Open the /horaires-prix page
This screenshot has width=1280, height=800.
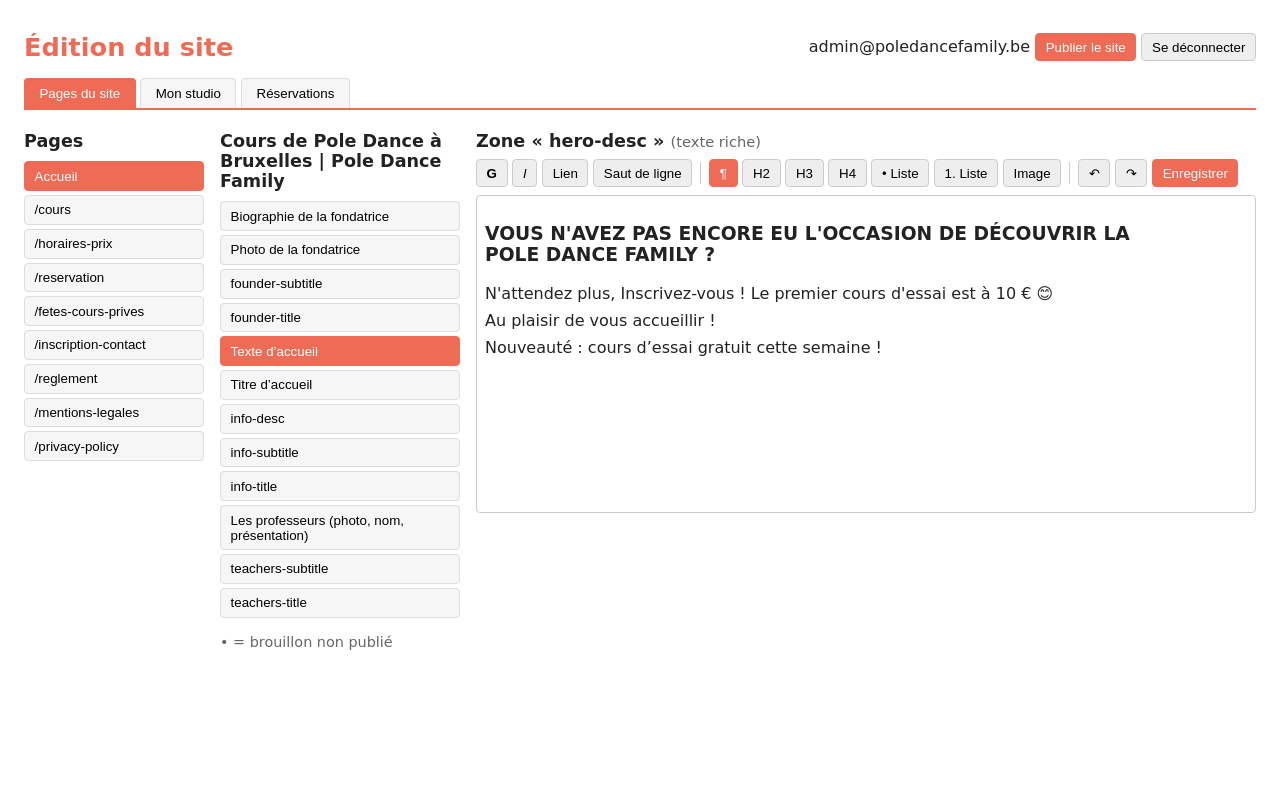(114, 244)
